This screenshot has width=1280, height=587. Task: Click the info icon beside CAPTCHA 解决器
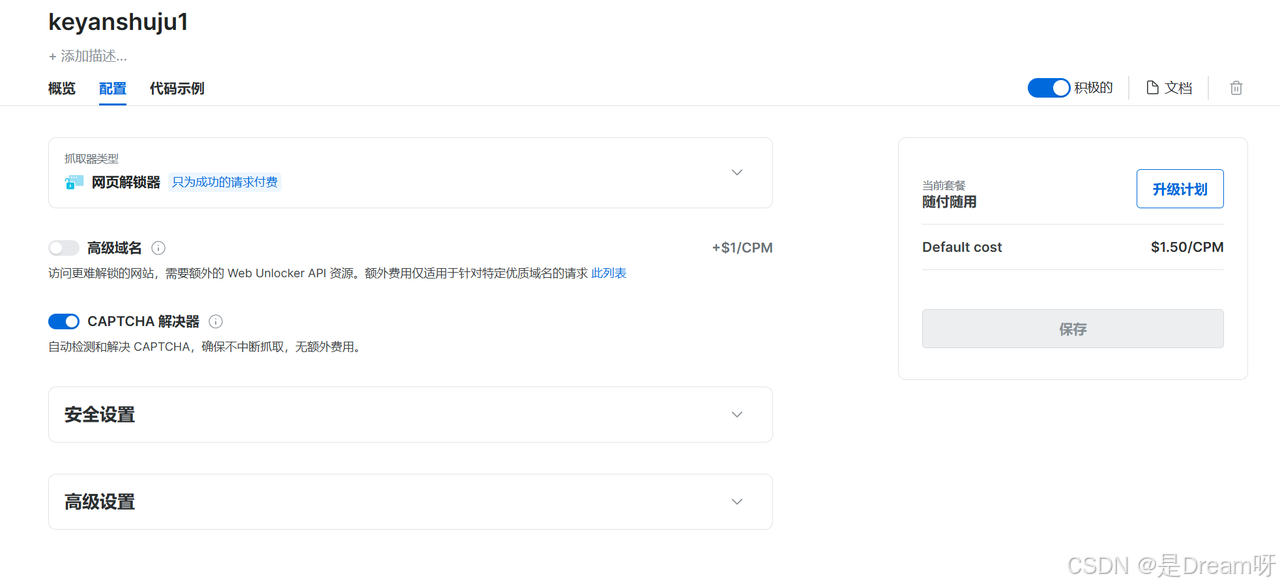(216, 322)
